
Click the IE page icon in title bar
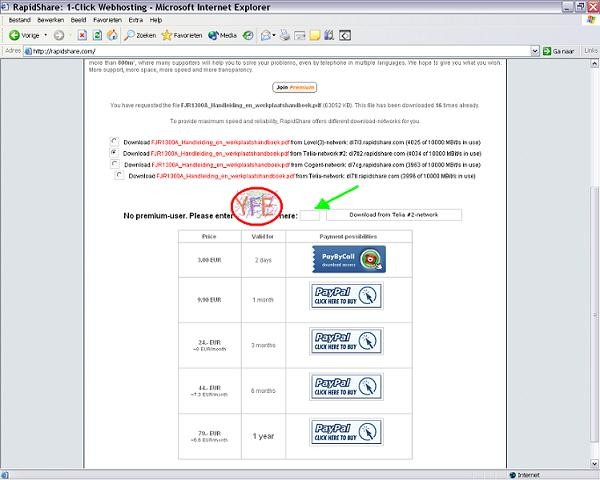[x=5, y=7]
